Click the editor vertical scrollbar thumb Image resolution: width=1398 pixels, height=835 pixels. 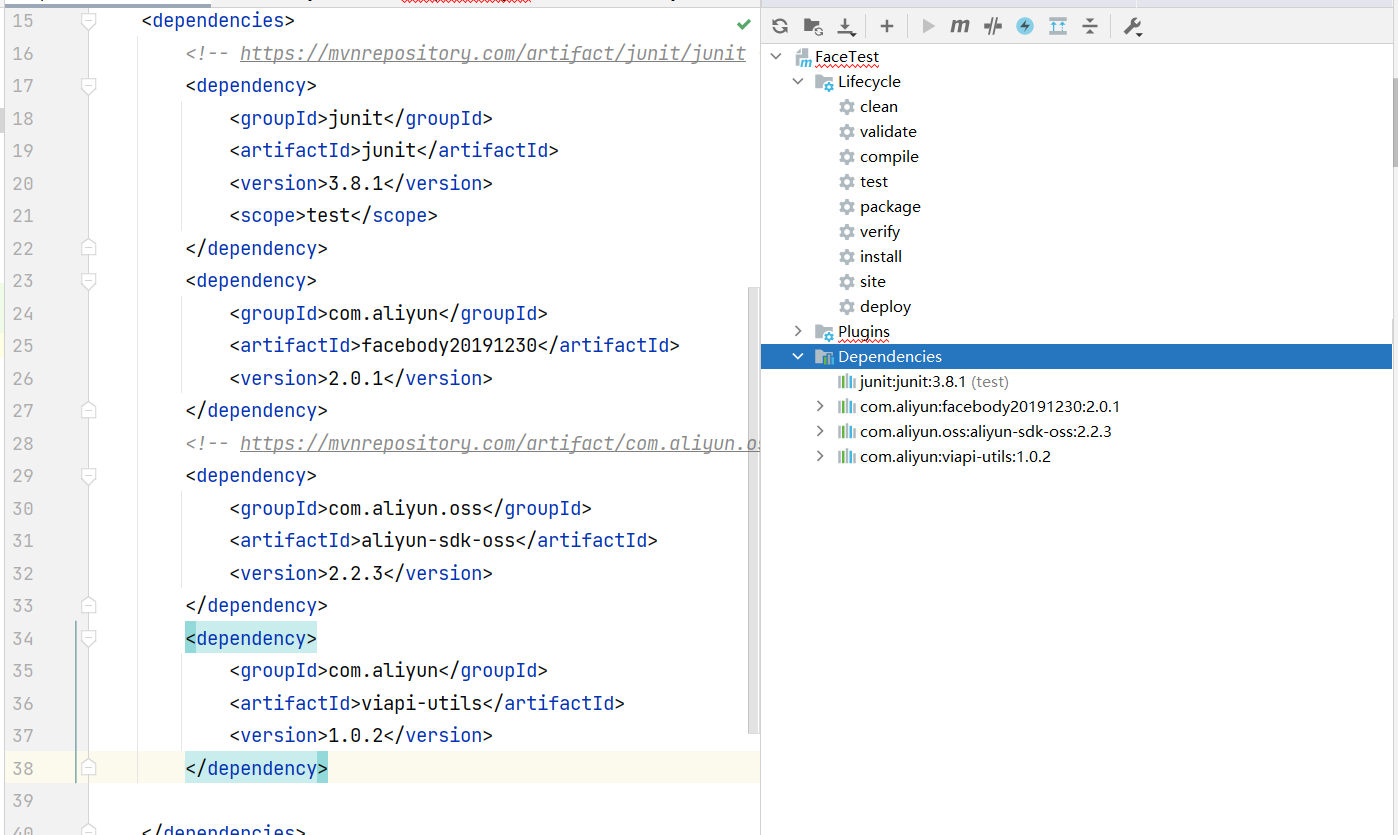[x=753, y=508]
